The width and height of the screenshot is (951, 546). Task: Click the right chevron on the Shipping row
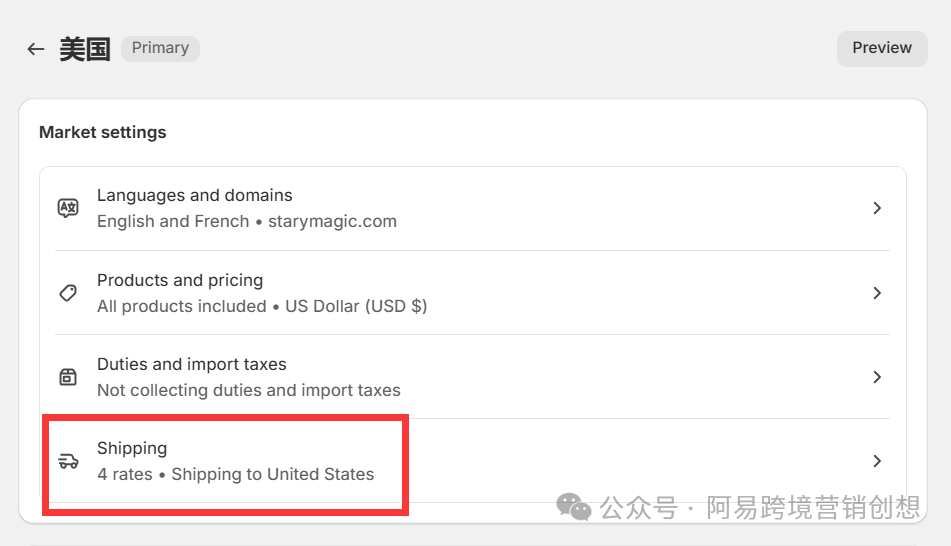click(x=876, y=461)
